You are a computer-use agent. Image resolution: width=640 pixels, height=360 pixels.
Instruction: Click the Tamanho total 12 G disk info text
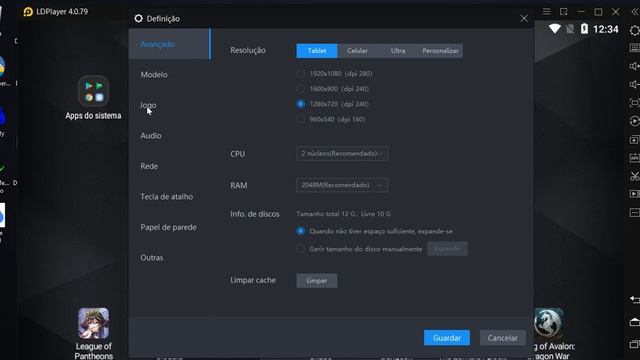343,214
